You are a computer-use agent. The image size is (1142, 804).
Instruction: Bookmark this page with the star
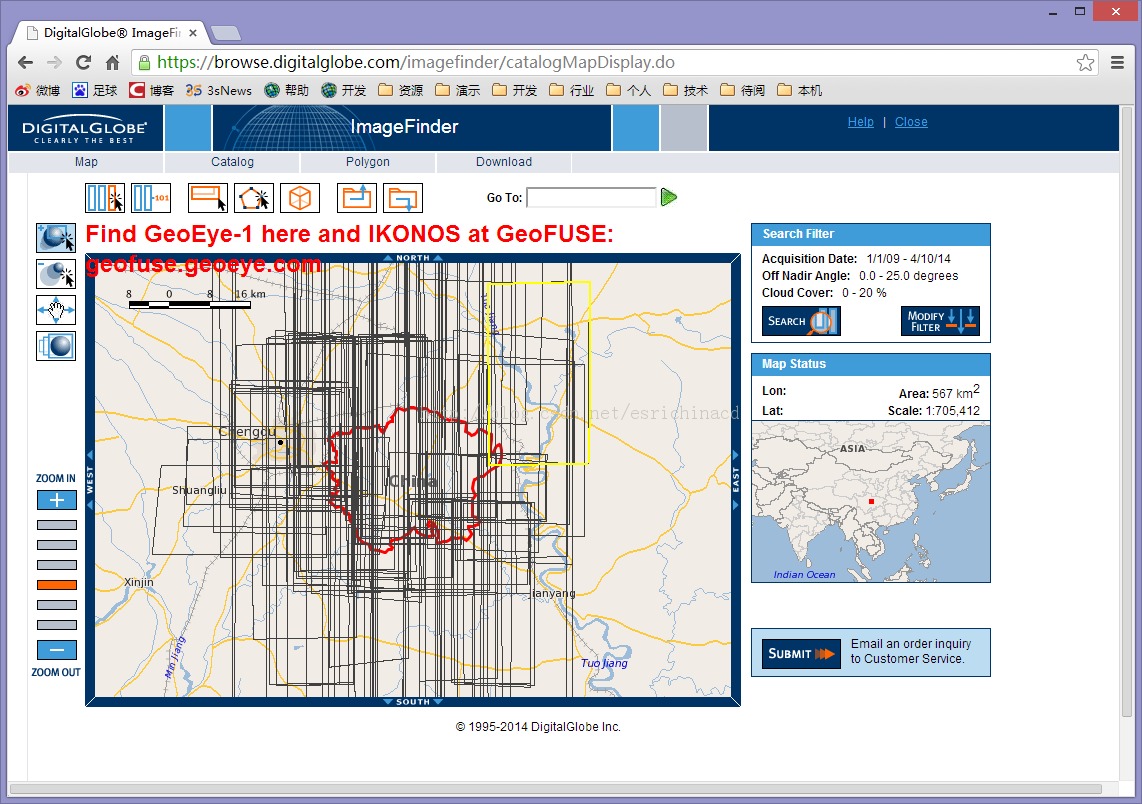click(1085, 63)
